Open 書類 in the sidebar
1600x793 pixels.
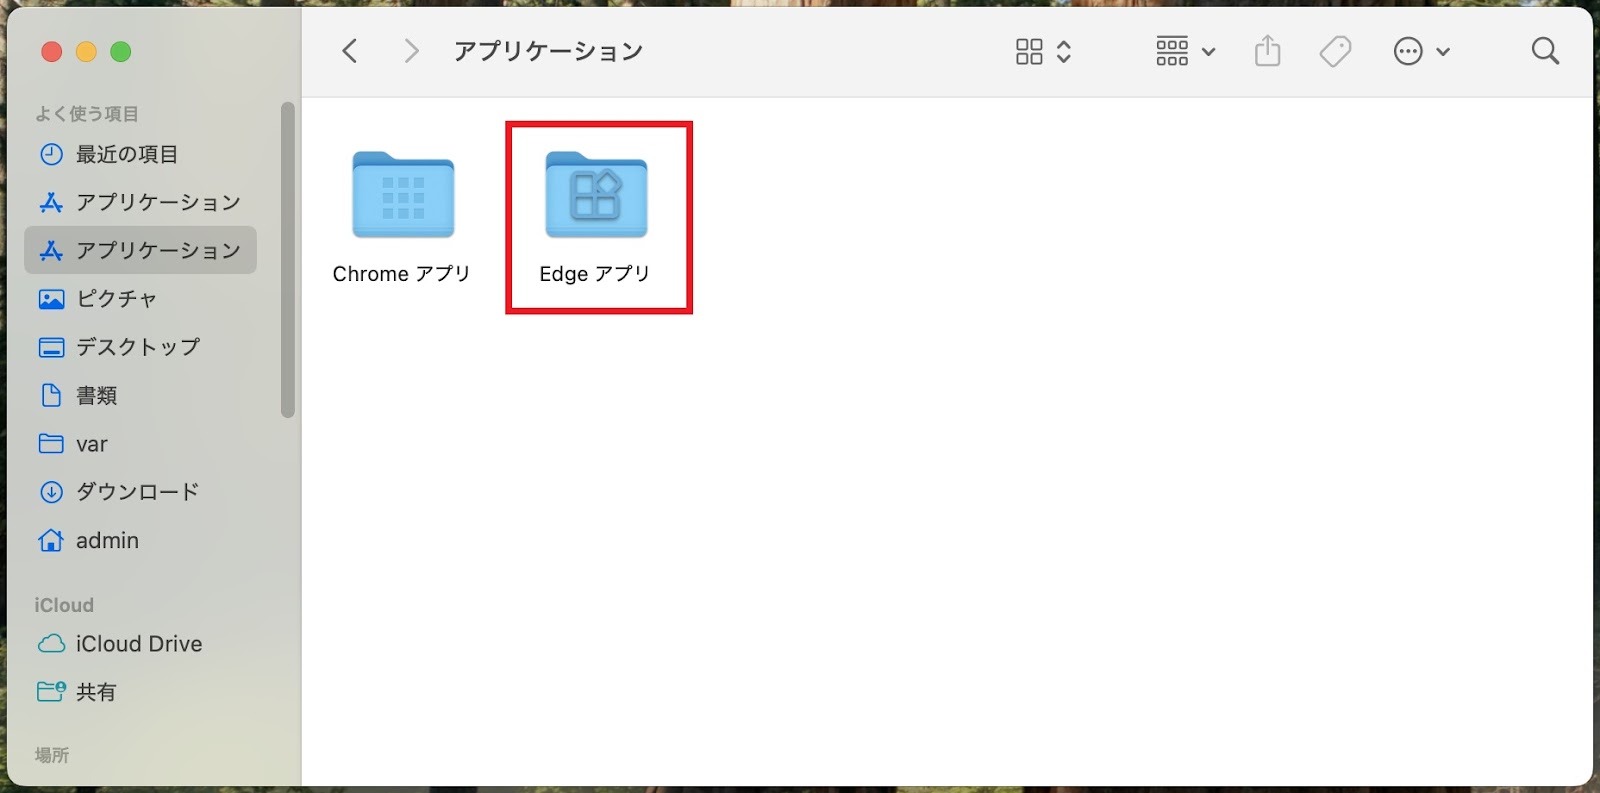coord(140,395)
